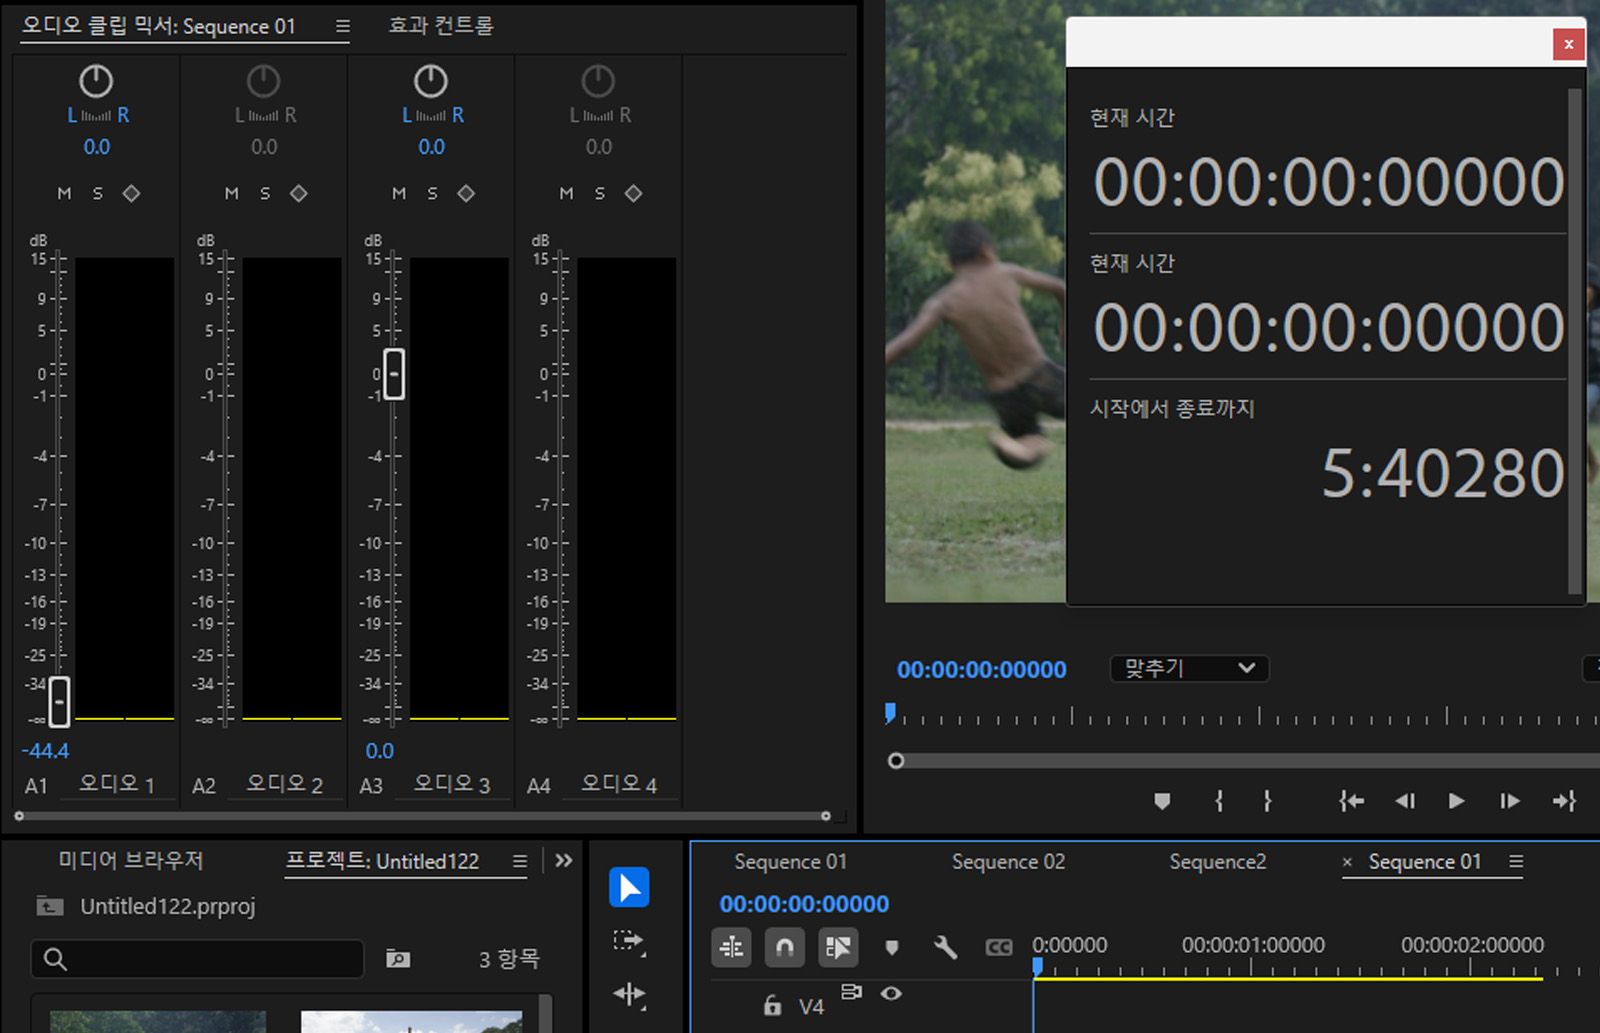Screen dimensions: 1600x1033
Task: Click the project search input field
Action: pyautogui.click(x=198, y=959)
